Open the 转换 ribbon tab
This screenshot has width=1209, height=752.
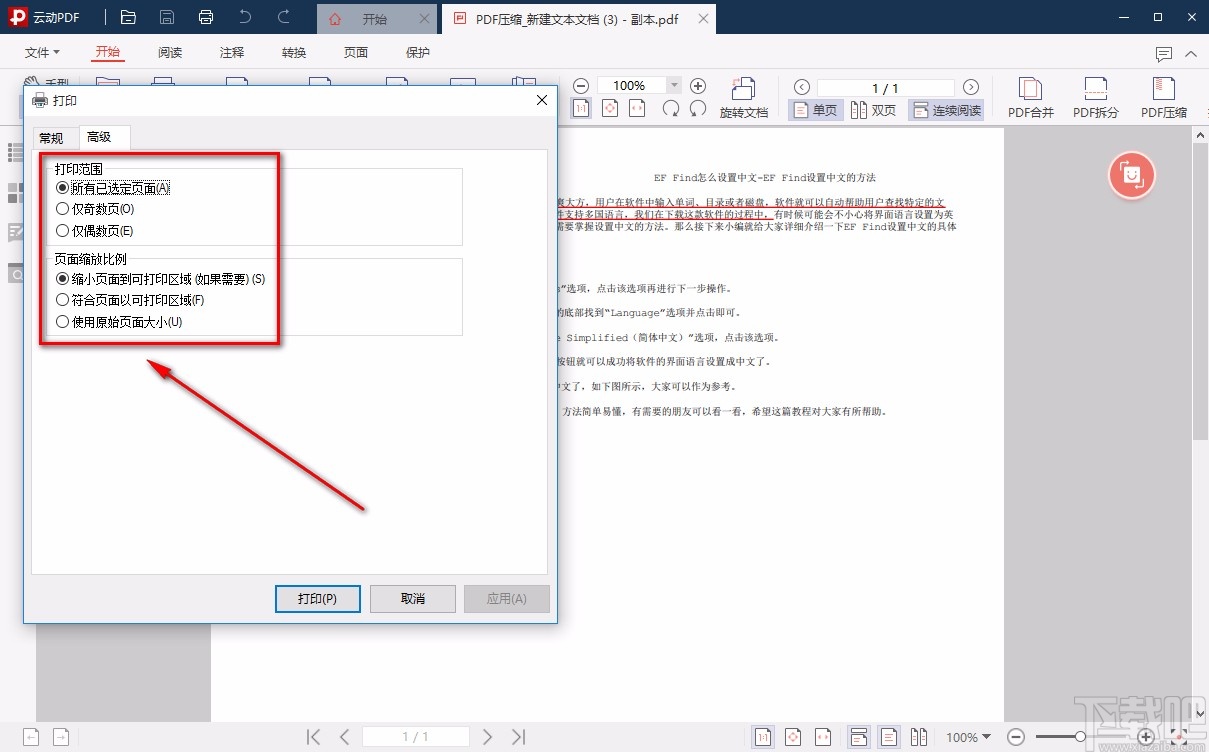294,53
